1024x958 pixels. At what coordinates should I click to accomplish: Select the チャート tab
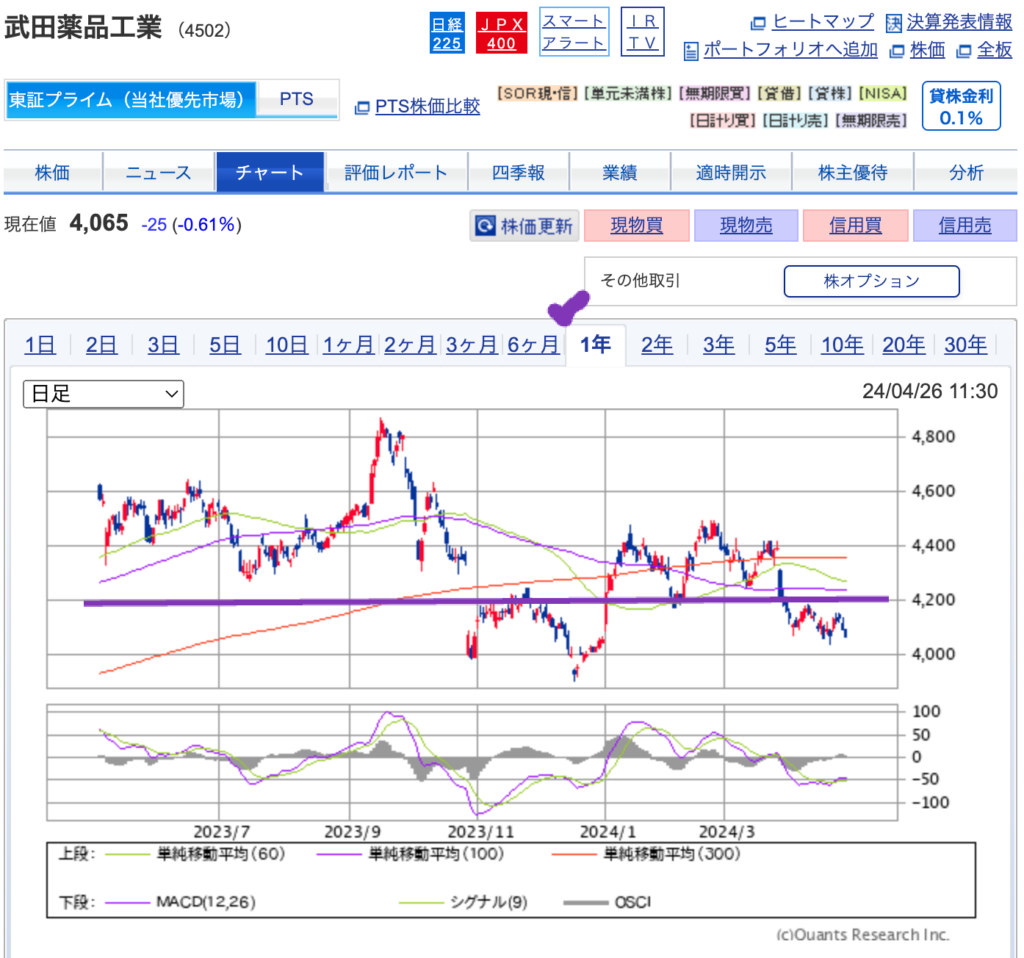point(270,172)
